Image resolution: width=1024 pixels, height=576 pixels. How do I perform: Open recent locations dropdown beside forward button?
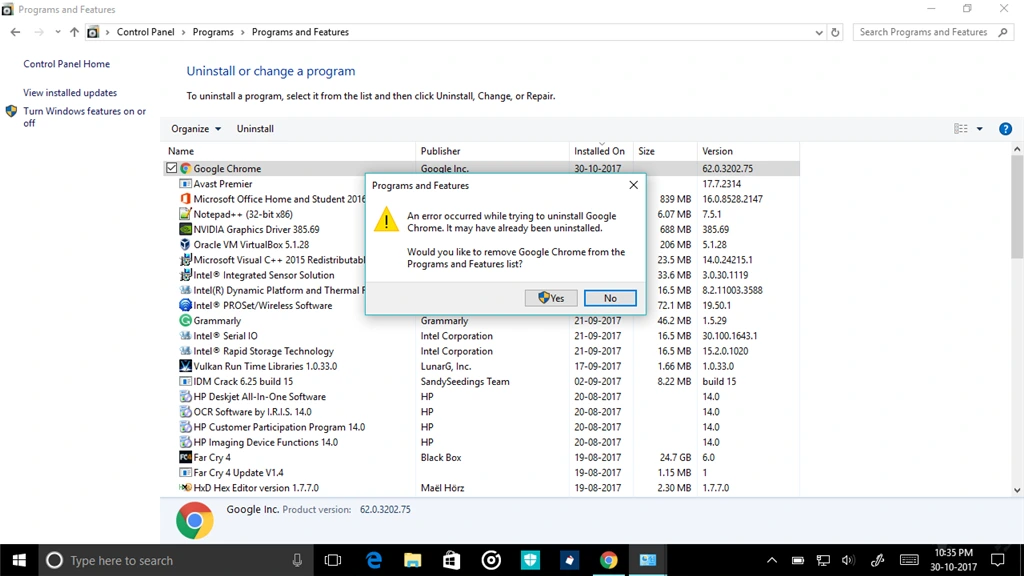[x=57, y=31]
